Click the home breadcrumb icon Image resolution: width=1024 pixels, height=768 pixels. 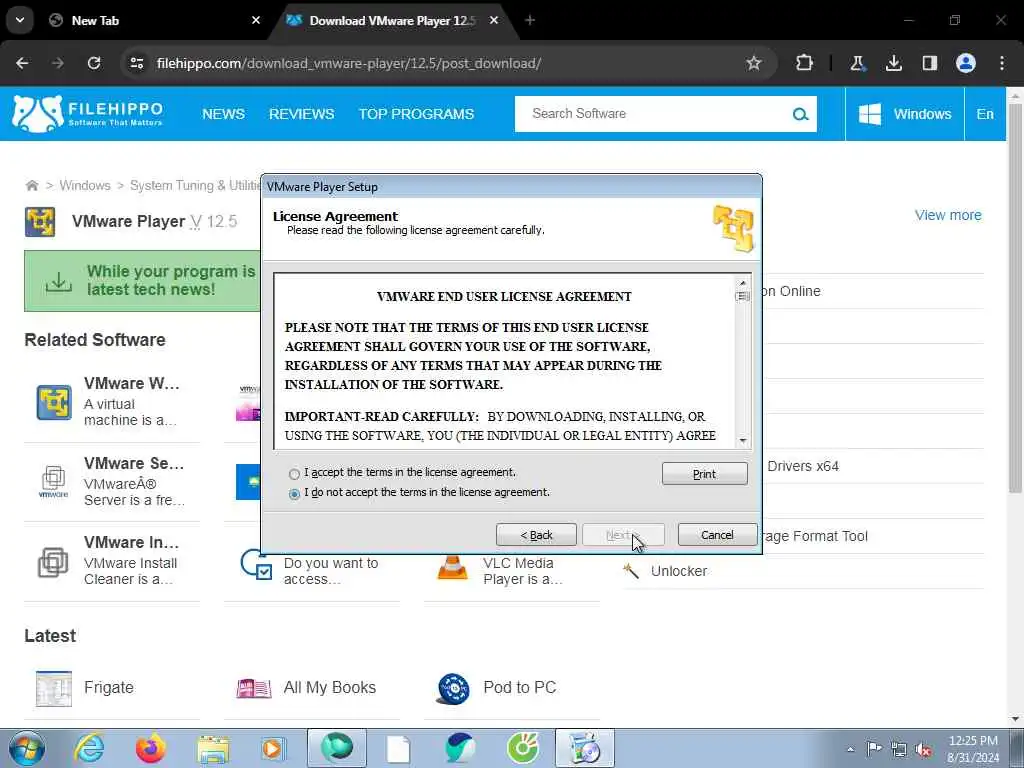coord(31,185)
